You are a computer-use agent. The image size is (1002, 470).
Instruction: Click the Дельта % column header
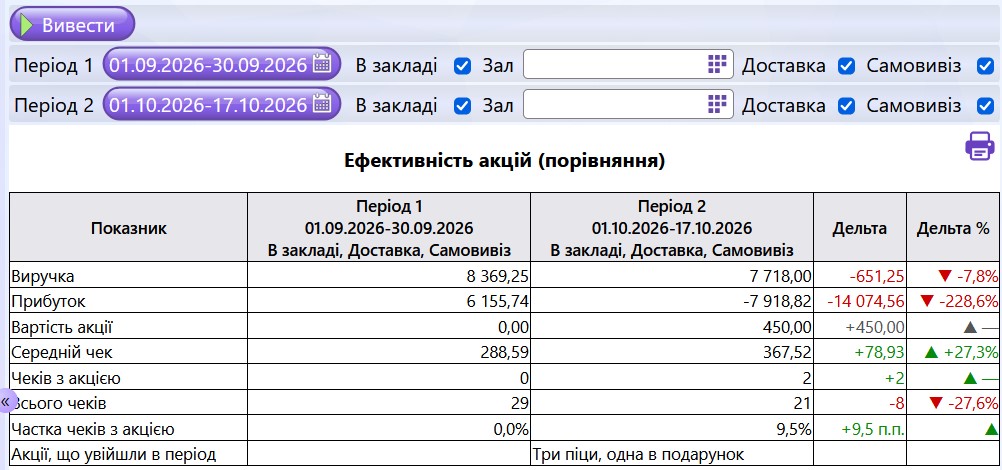click(953, 228)
